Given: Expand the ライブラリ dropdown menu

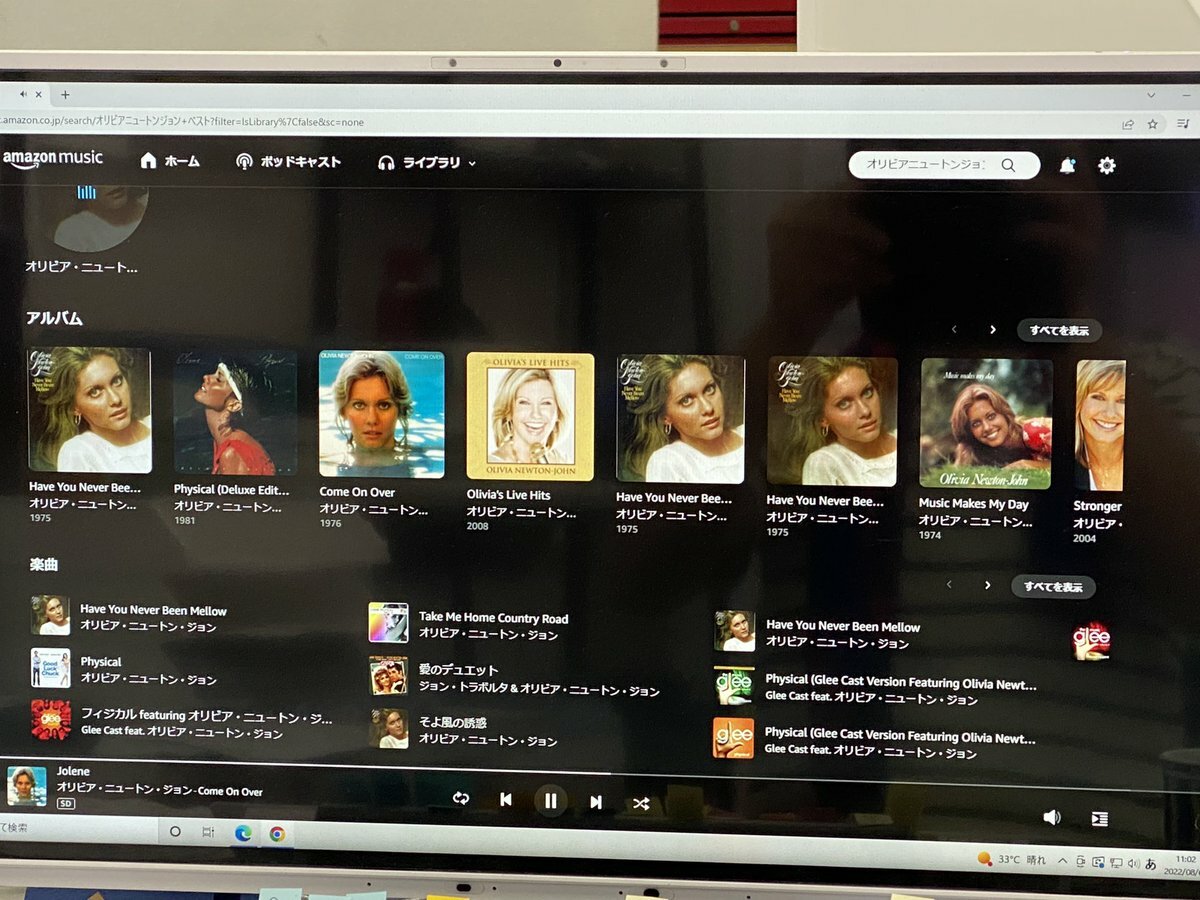Looking at the screenshot, I should (x=427, y=163).
